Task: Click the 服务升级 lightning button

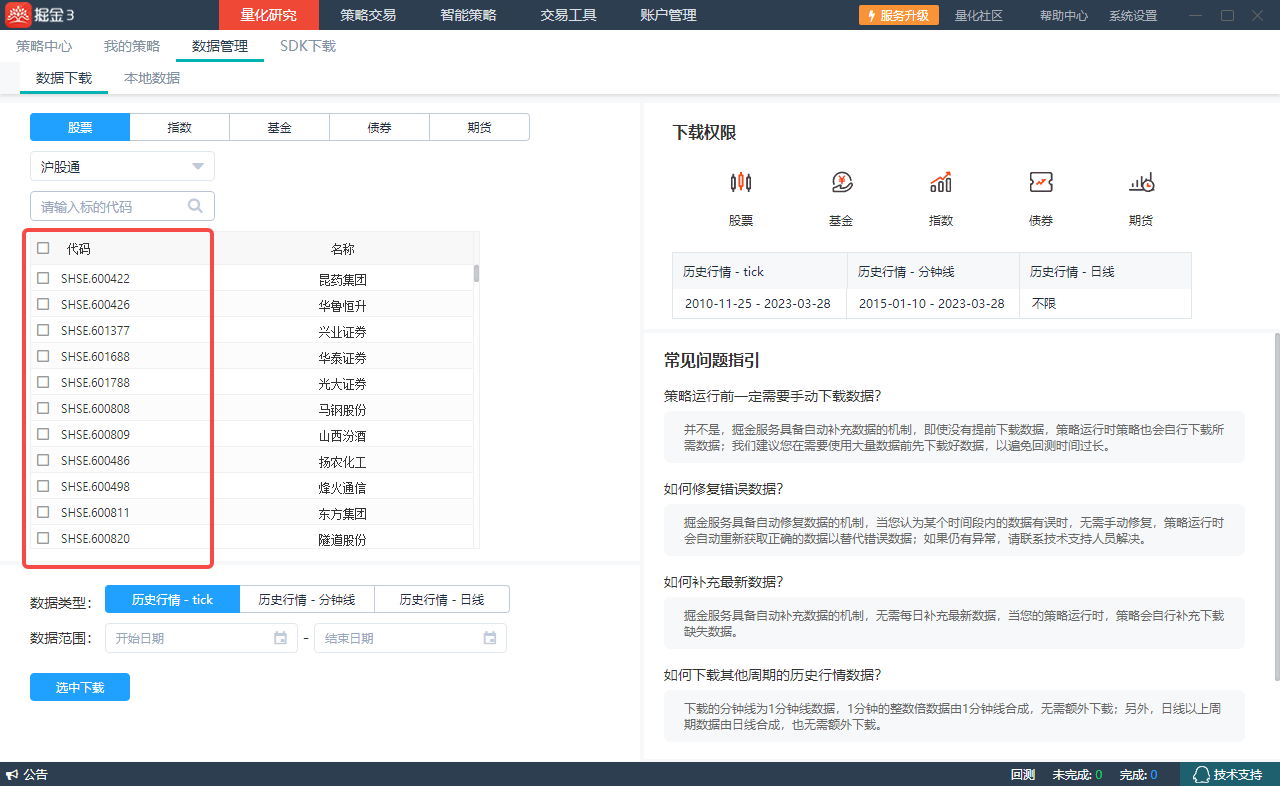Action: (899, 15)
